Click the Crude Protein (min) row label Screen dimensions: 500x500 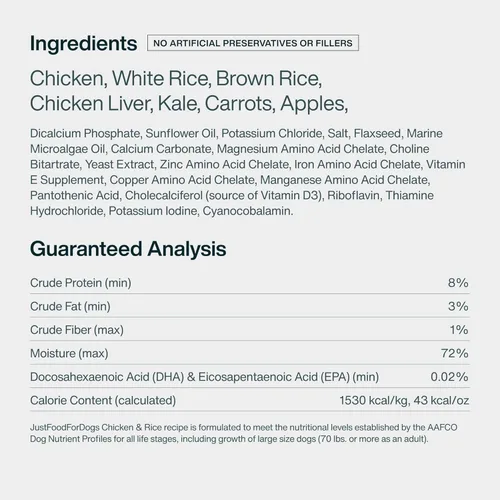81,283
